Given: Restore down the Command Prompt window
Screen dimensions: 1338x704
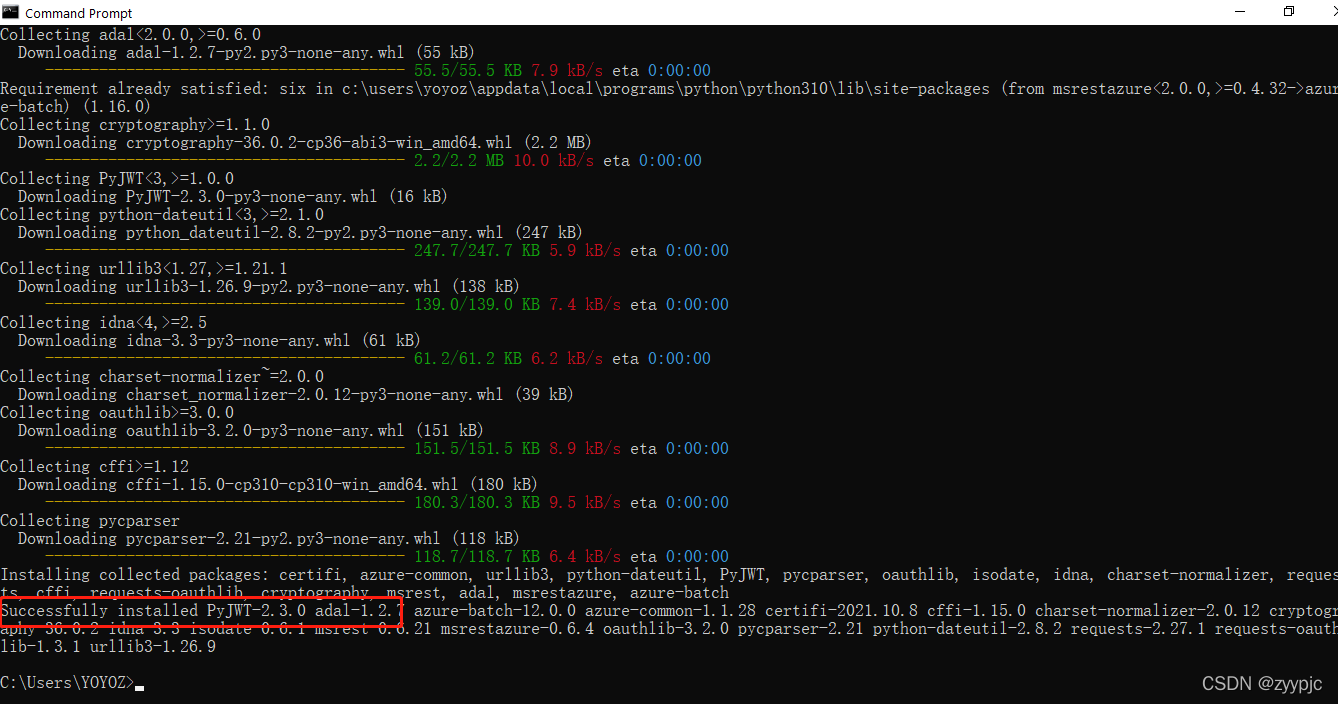Looking at the screenshot, I should 1289,12.
